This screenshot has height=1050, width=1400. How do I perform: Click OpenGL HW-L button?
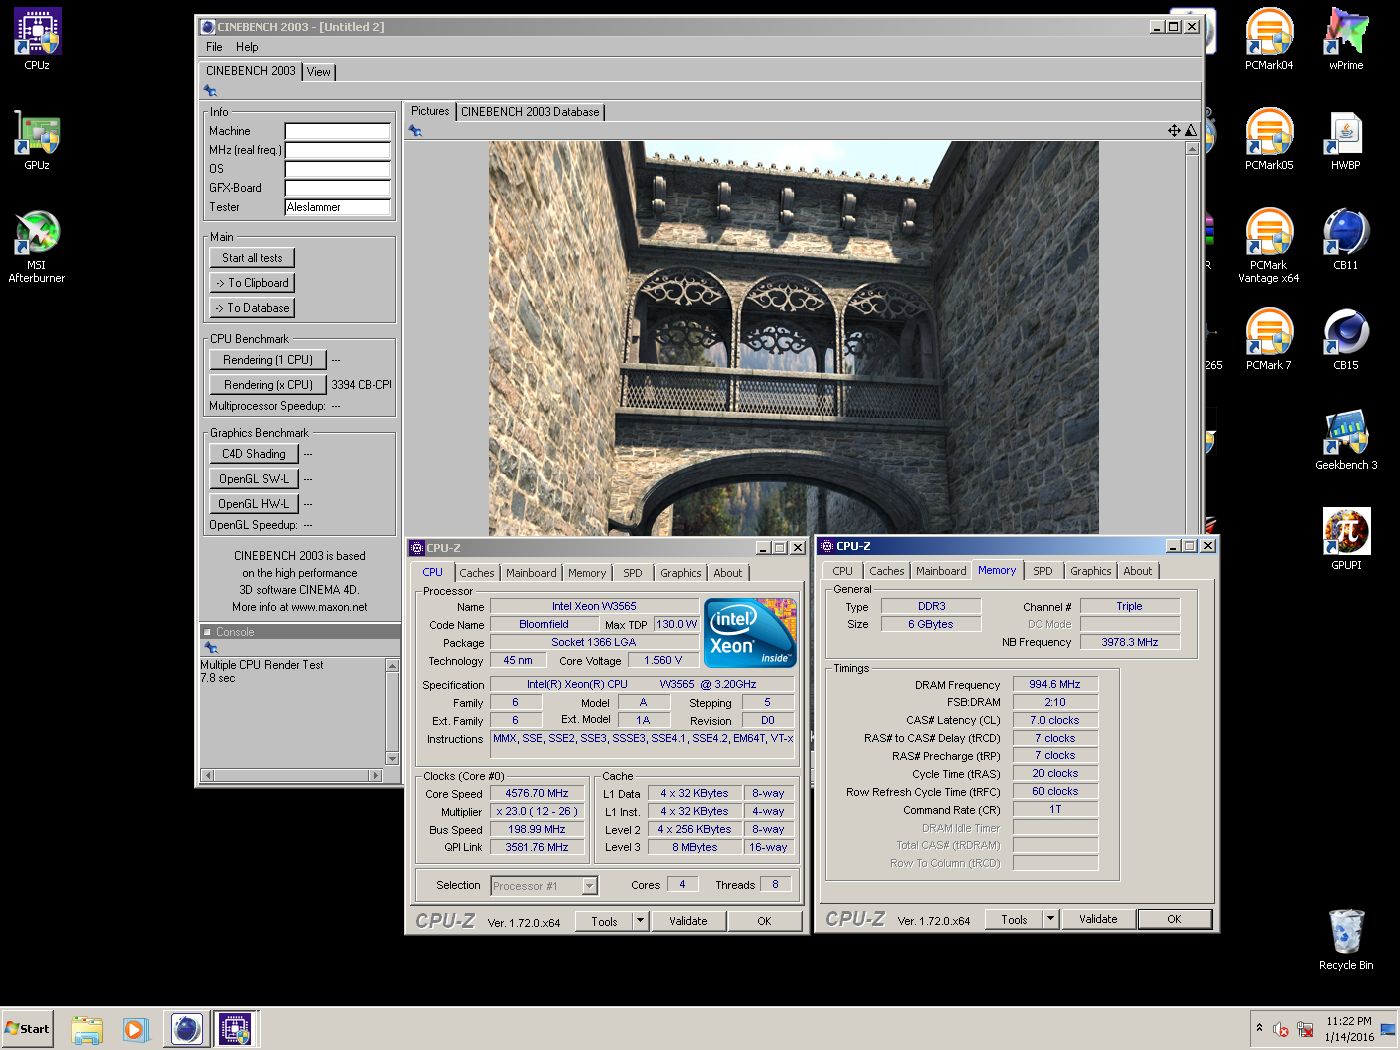click(x=254, y=504)
